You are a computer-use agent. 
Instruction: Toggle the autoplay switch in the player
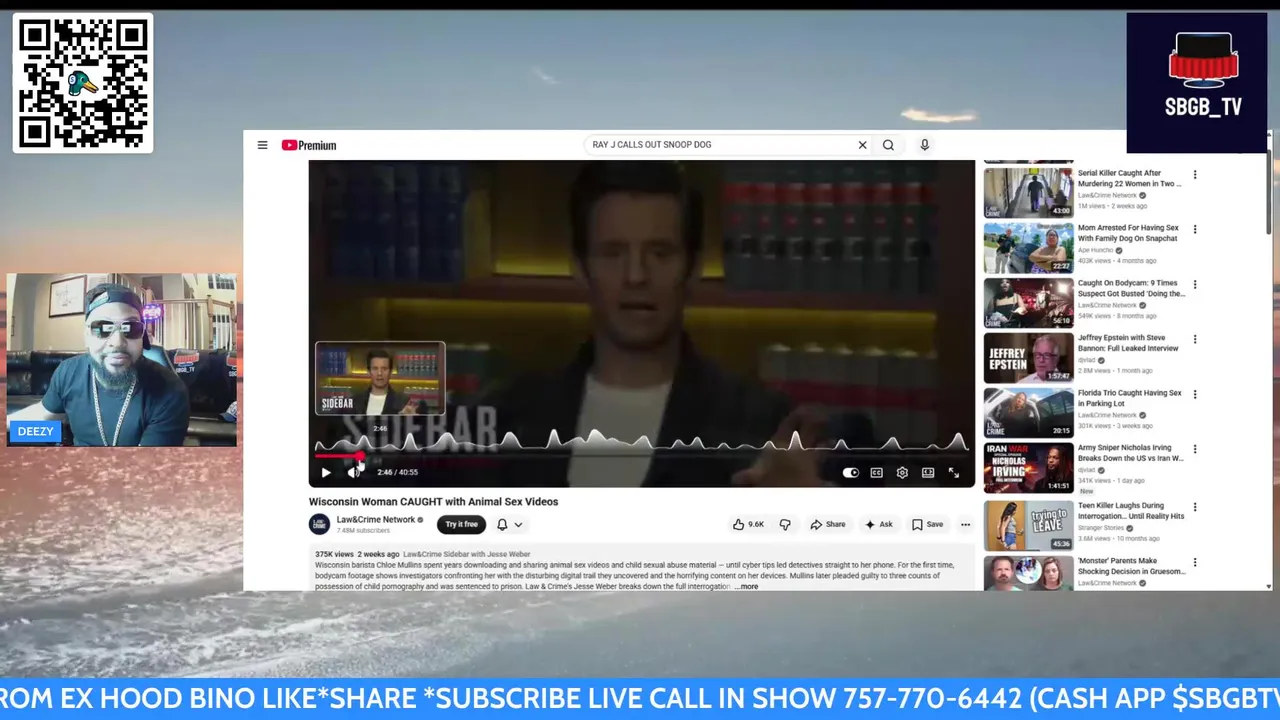850,472
